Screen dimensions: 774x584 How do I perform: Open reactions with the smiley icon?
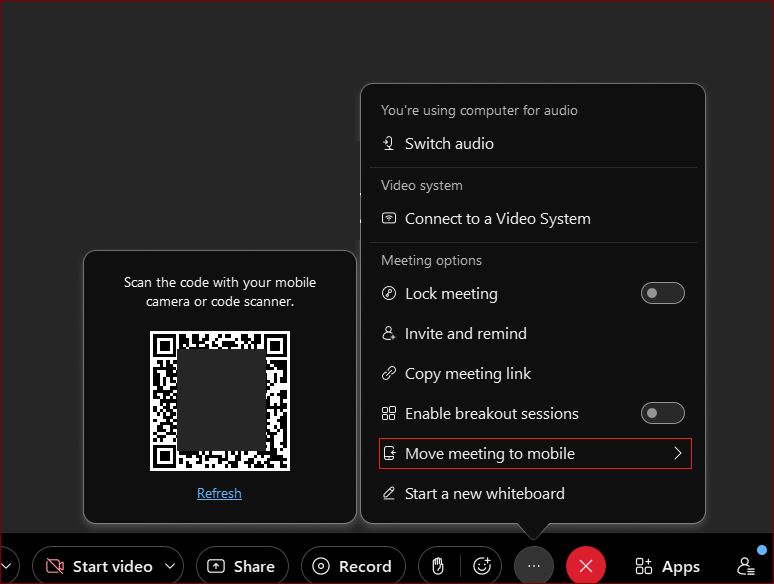(482, 566)
